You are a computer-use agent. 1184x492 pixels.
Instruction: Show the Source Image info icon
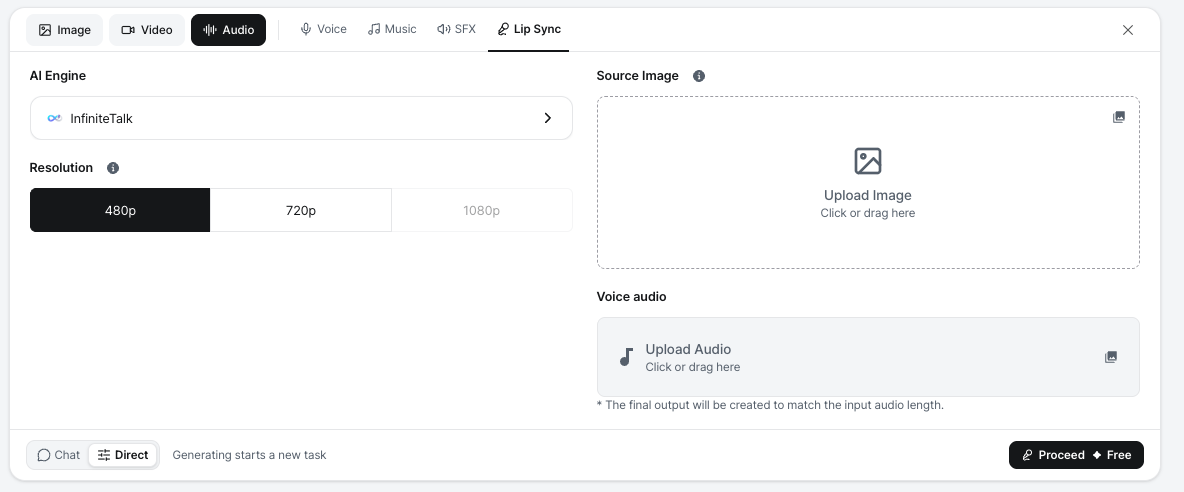[699, 76]
